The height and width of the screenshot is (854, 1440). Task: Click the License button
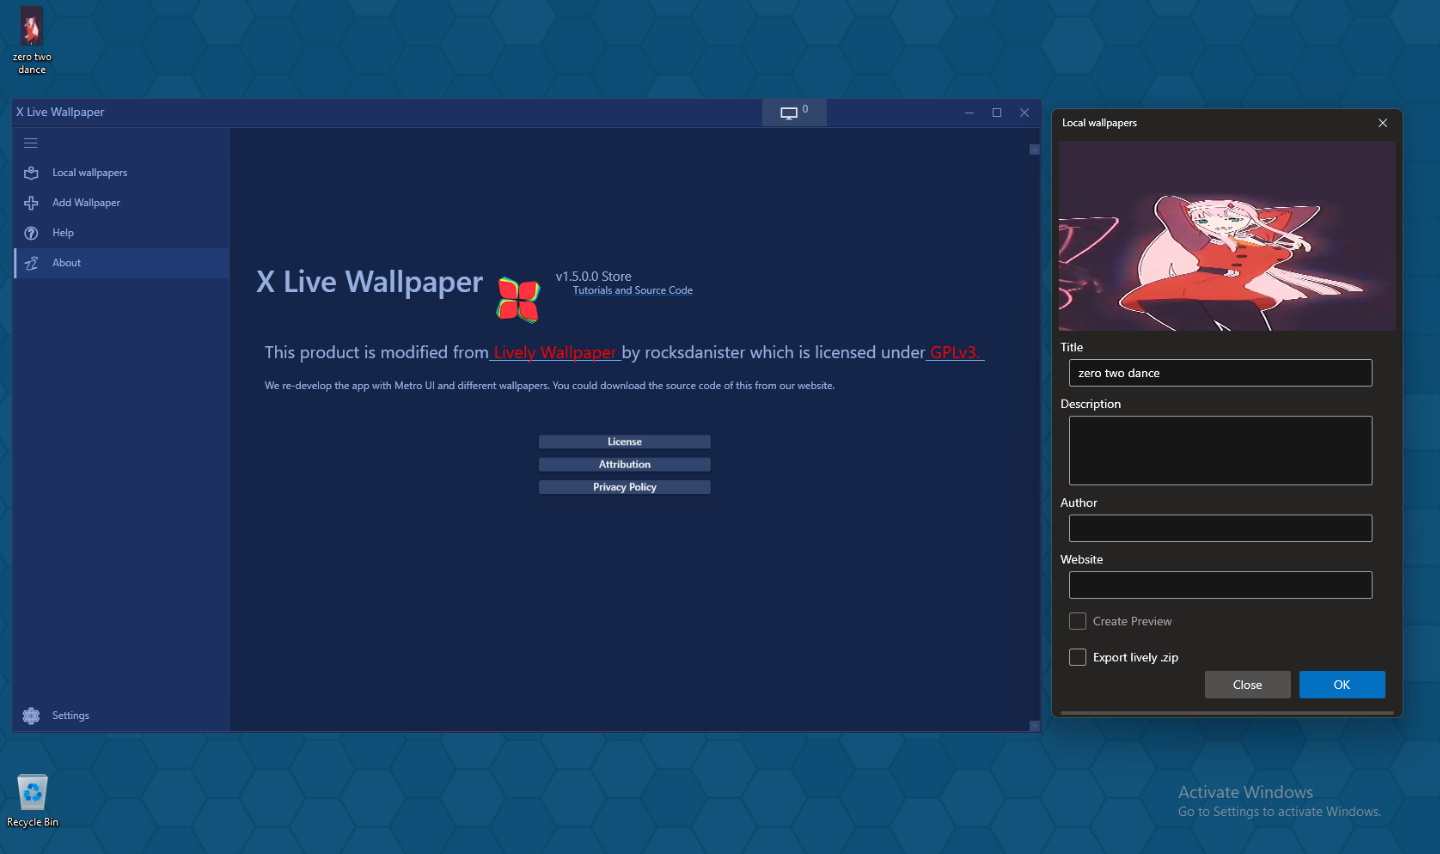pyautogui.click(x=625, y=442)
